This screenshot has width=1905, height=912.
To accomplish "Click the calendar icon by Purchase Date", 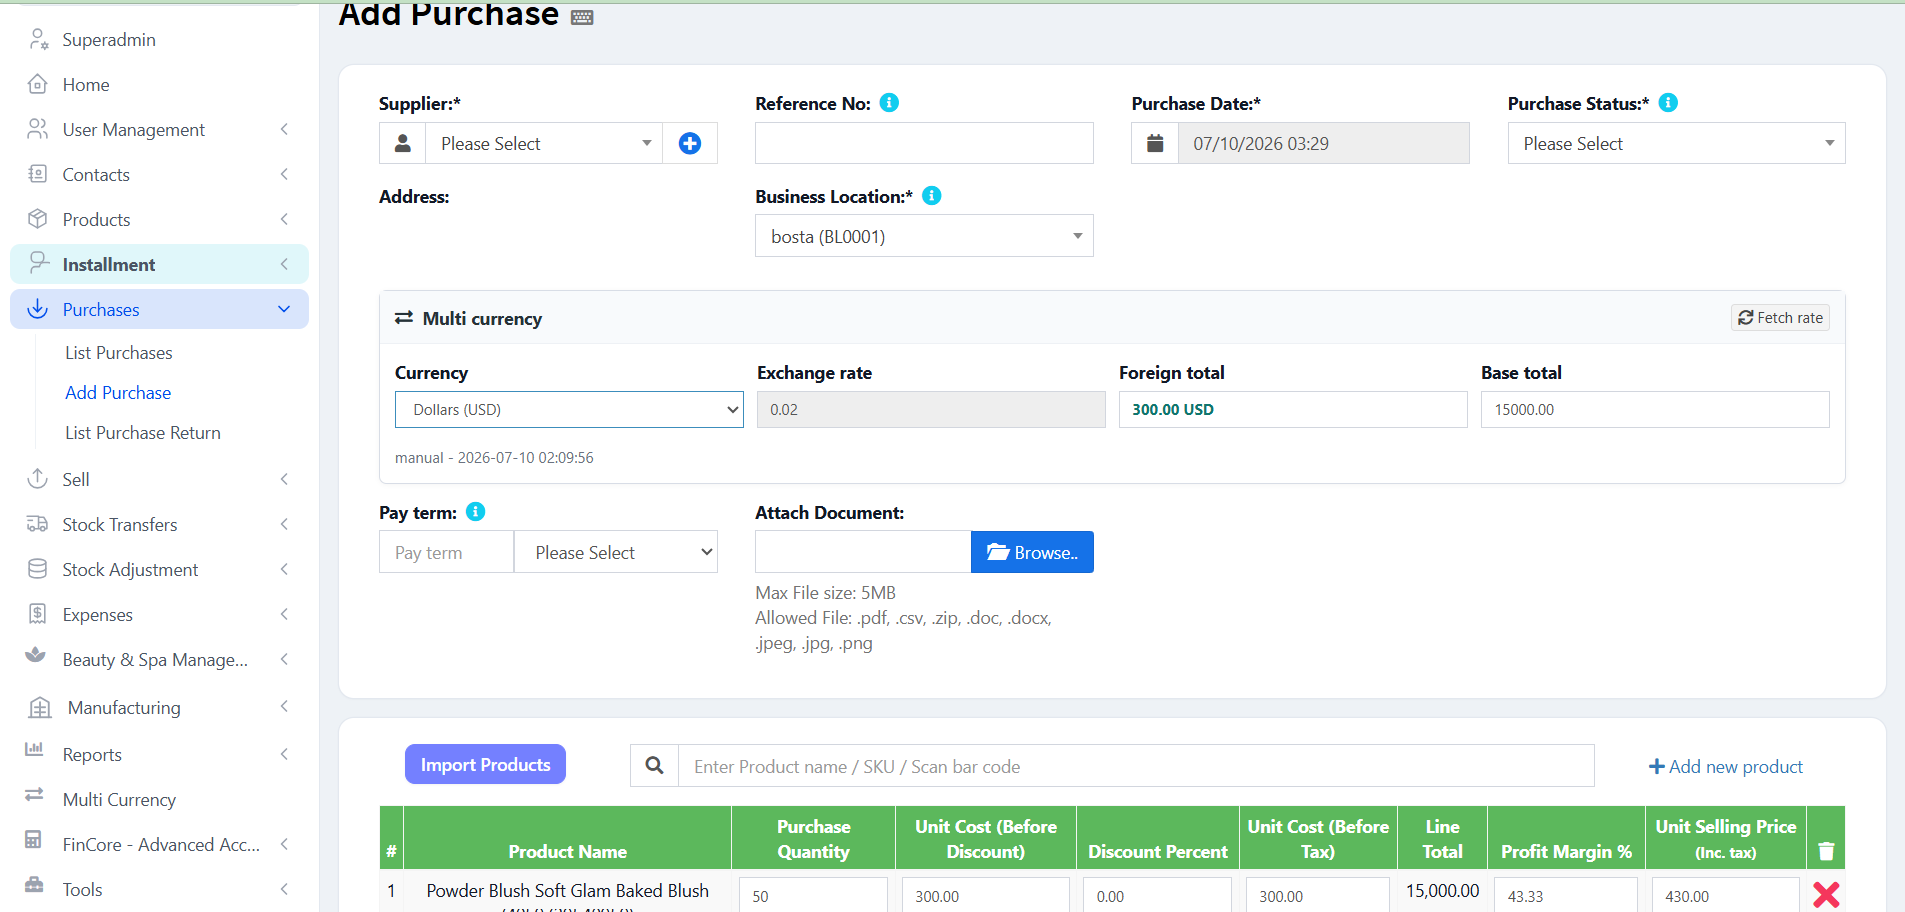I will tap(1155, 144).
